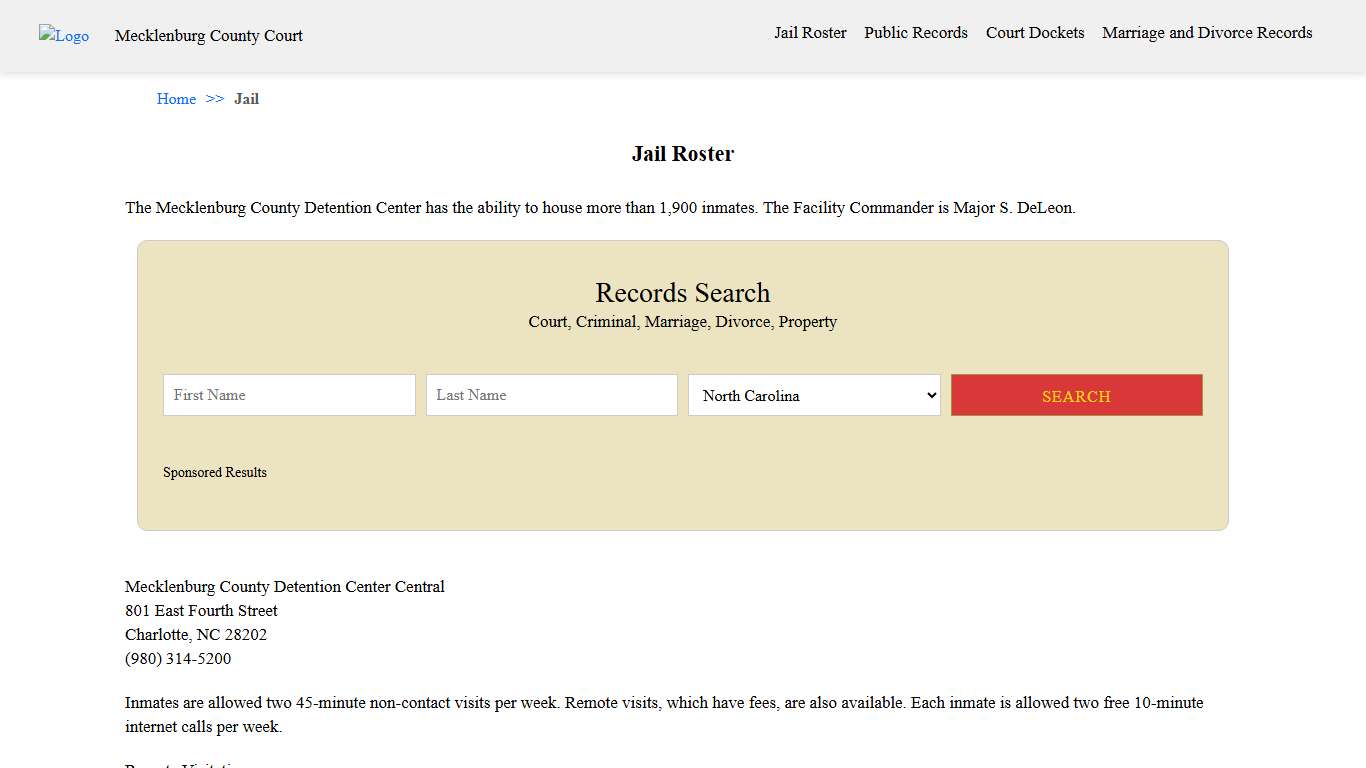Click the Sponsored Results label
The height and width of the screenshot is (768, 1366).
click(215, 472)
